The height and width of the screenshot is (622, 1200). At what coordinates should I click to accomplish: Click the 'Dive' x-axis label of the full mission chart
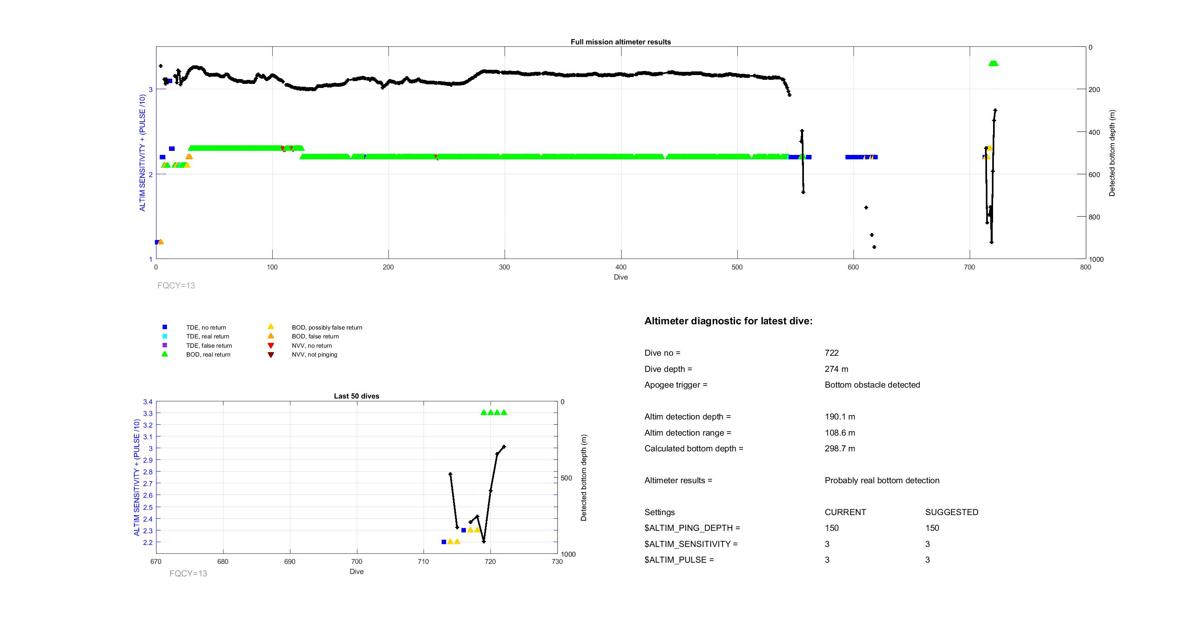coord(621,277)
